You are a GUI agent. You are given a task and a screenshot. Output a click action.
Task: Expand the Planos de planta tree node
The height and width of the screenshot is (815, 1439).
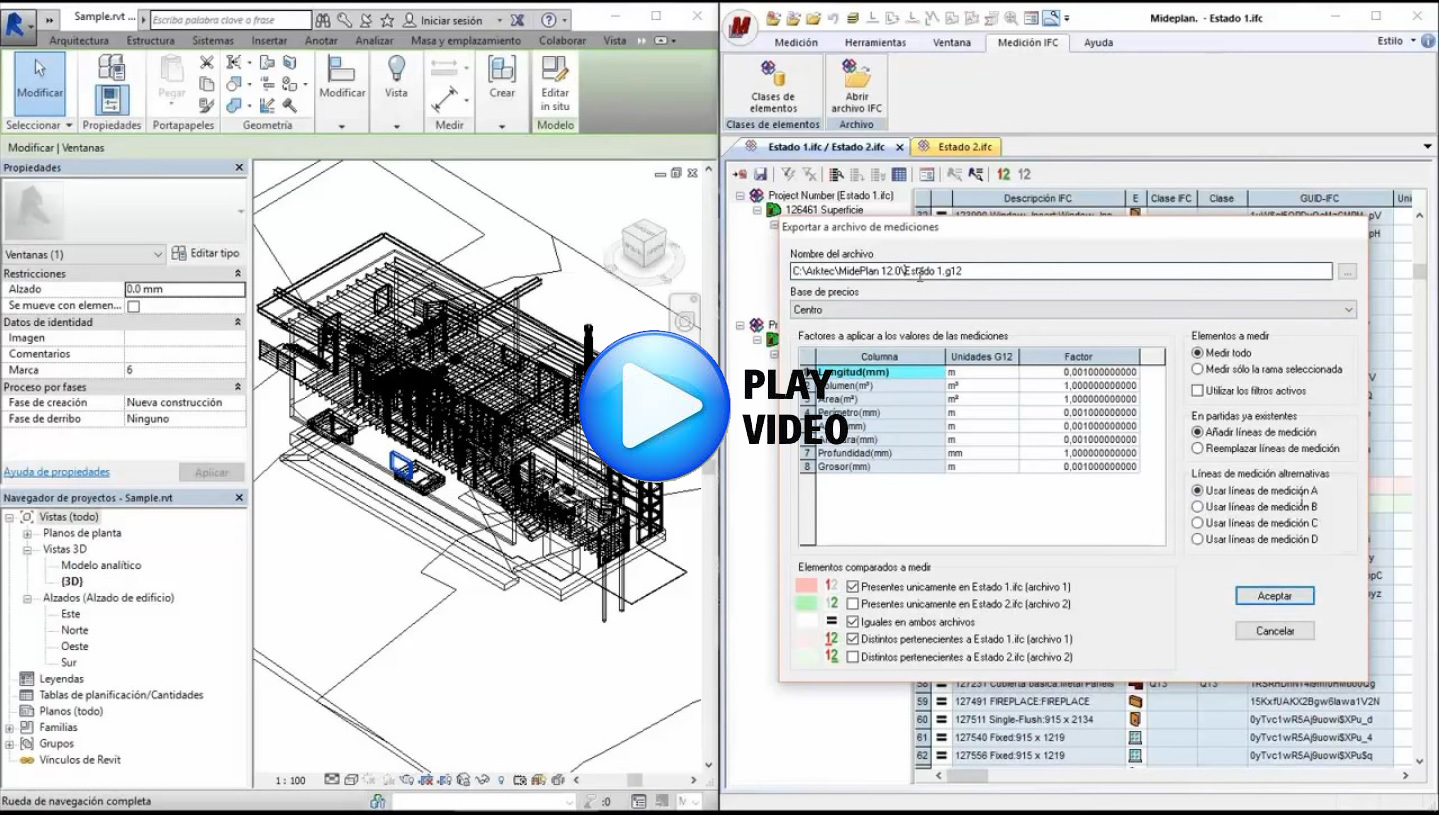27,533
